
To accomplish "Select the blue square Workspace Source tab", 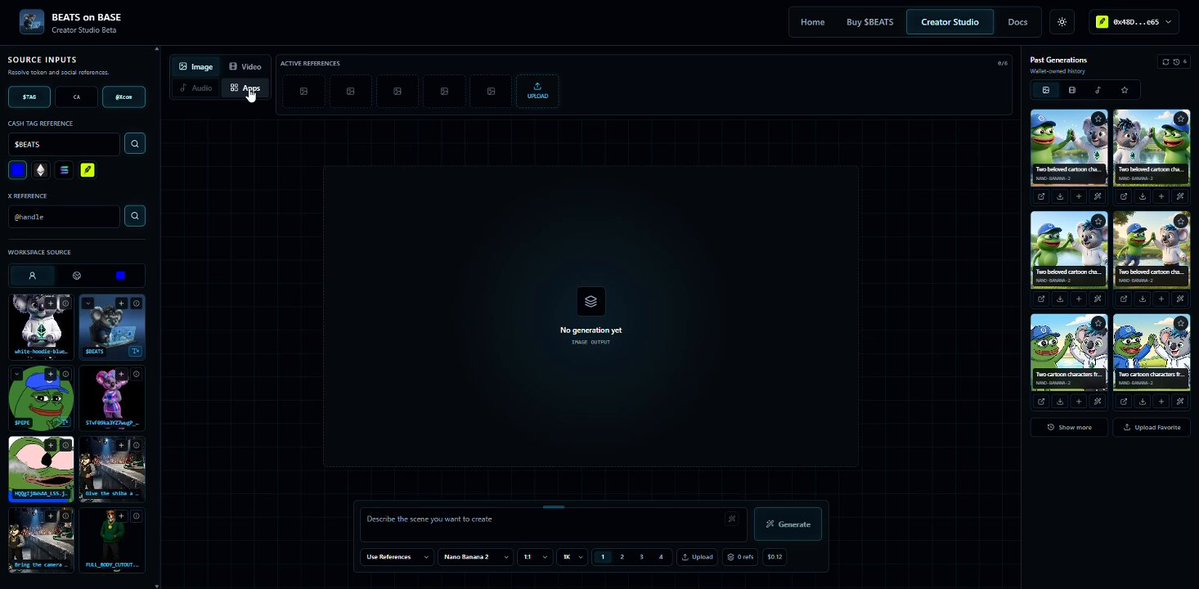I will (x=121, y=275).
